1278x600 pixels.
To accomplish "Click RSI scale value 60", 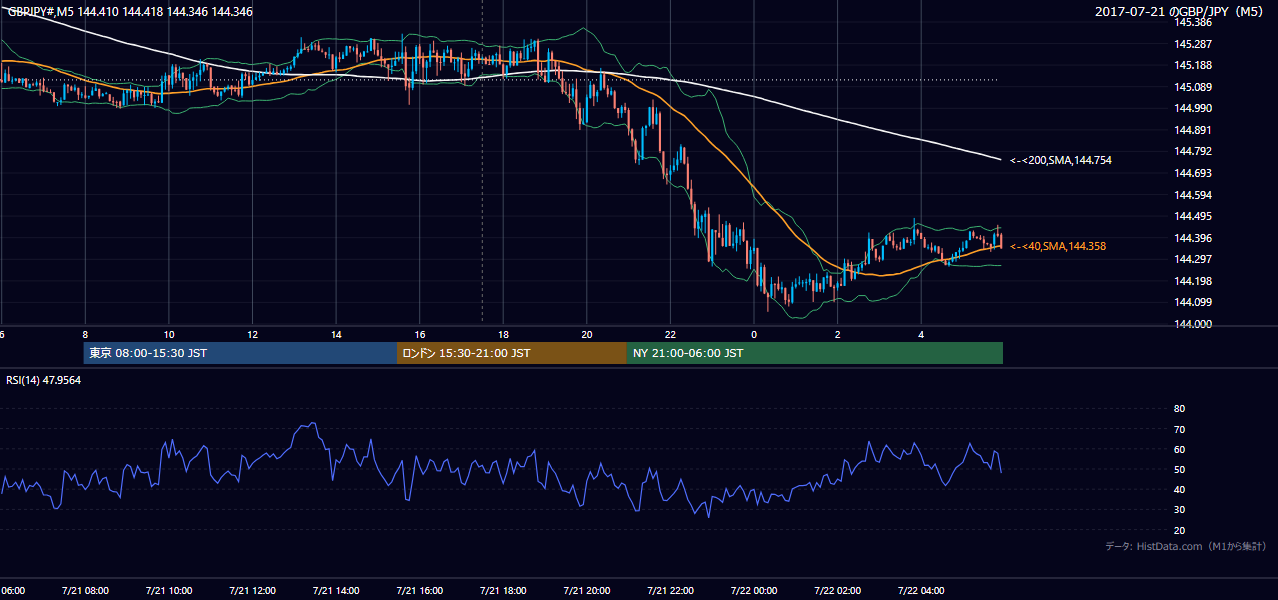I will click(x=1179, y=449).
